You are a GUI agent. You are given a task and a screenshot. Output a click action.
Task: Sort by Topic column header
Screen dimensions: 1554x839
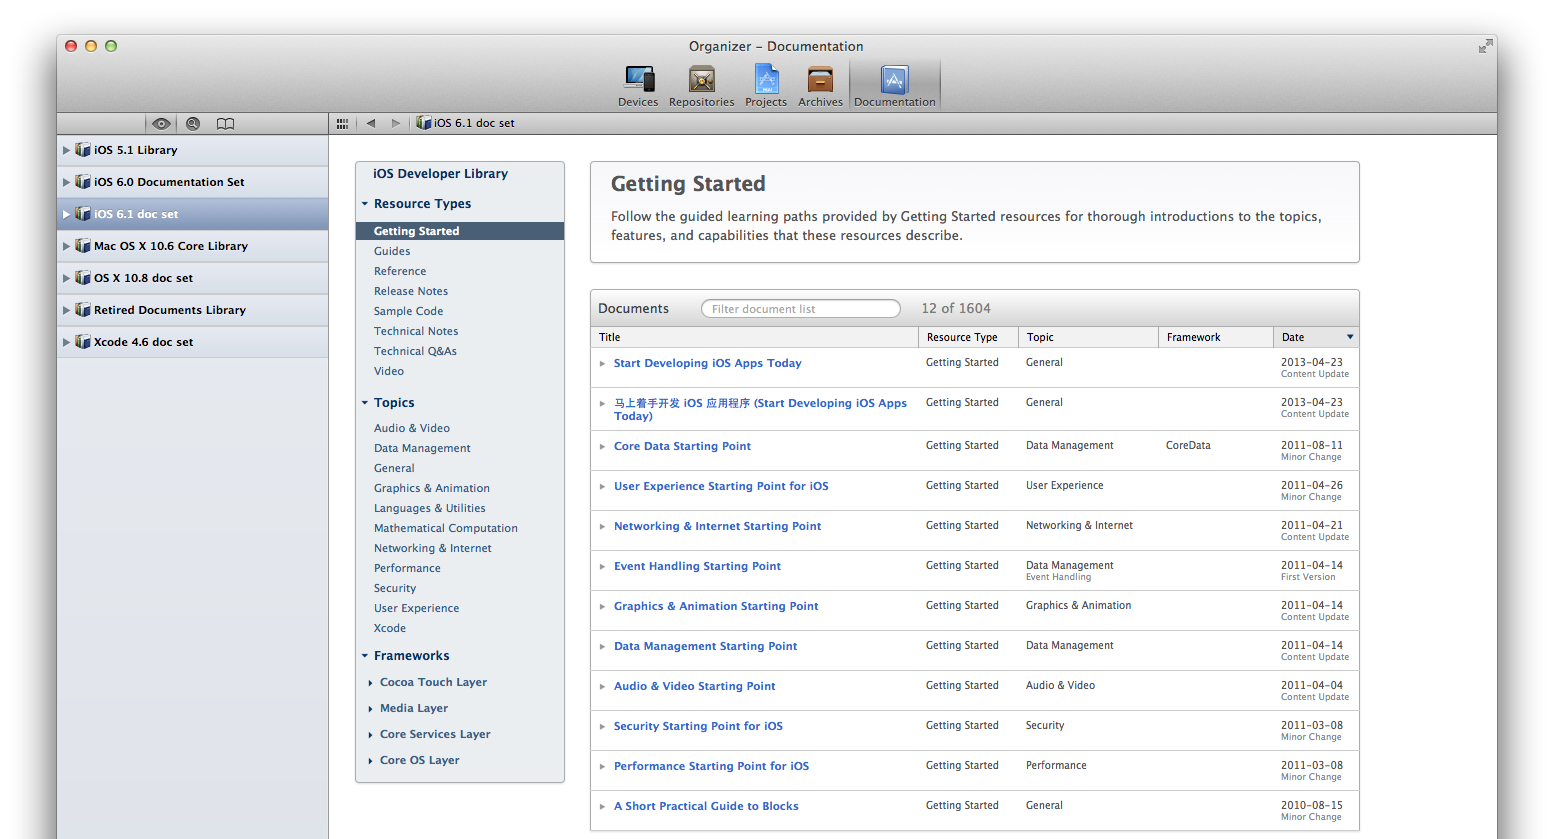1088,338
